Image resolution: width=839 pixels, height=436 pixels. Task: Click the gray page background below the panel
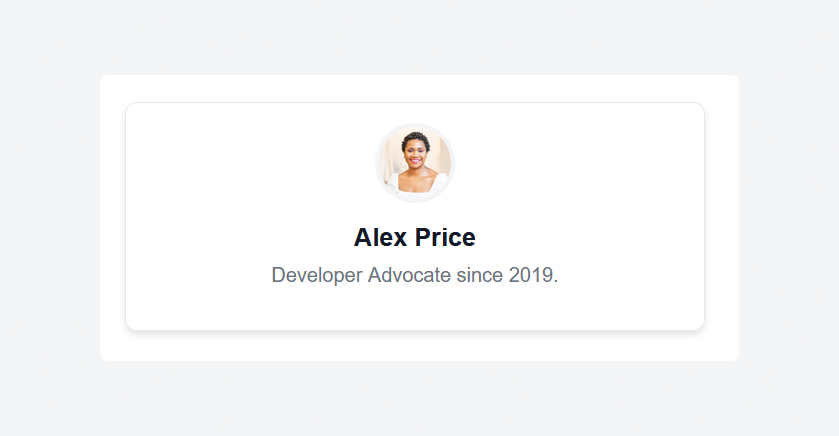tap(414, 400)
